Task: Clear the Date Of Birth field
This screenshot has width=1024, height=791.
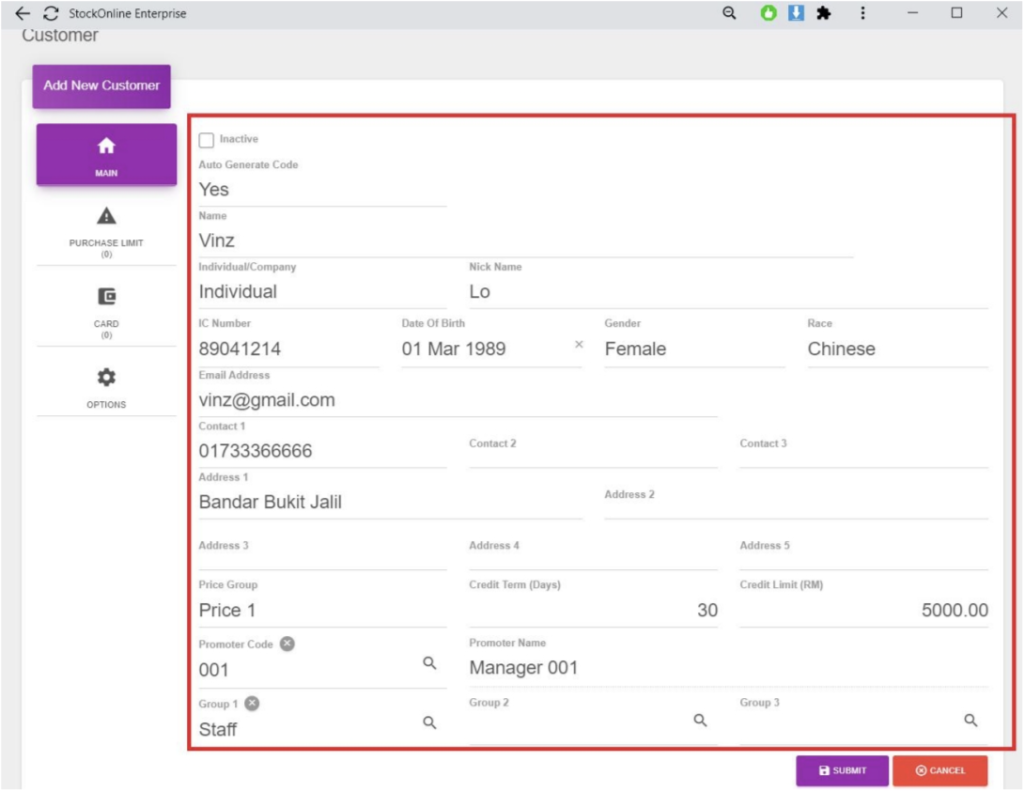Action: click(x=578, y=345)
